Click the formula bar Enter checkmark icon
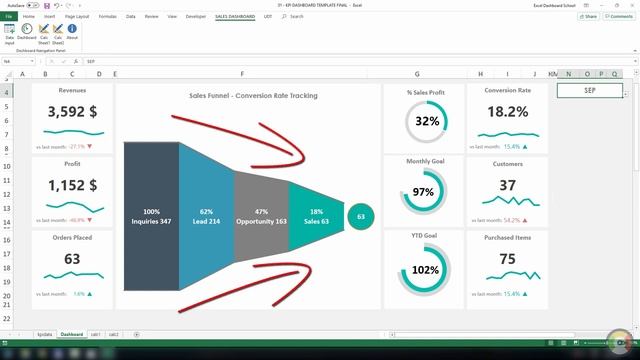This screenshot has width=640, height=360. 64,61
